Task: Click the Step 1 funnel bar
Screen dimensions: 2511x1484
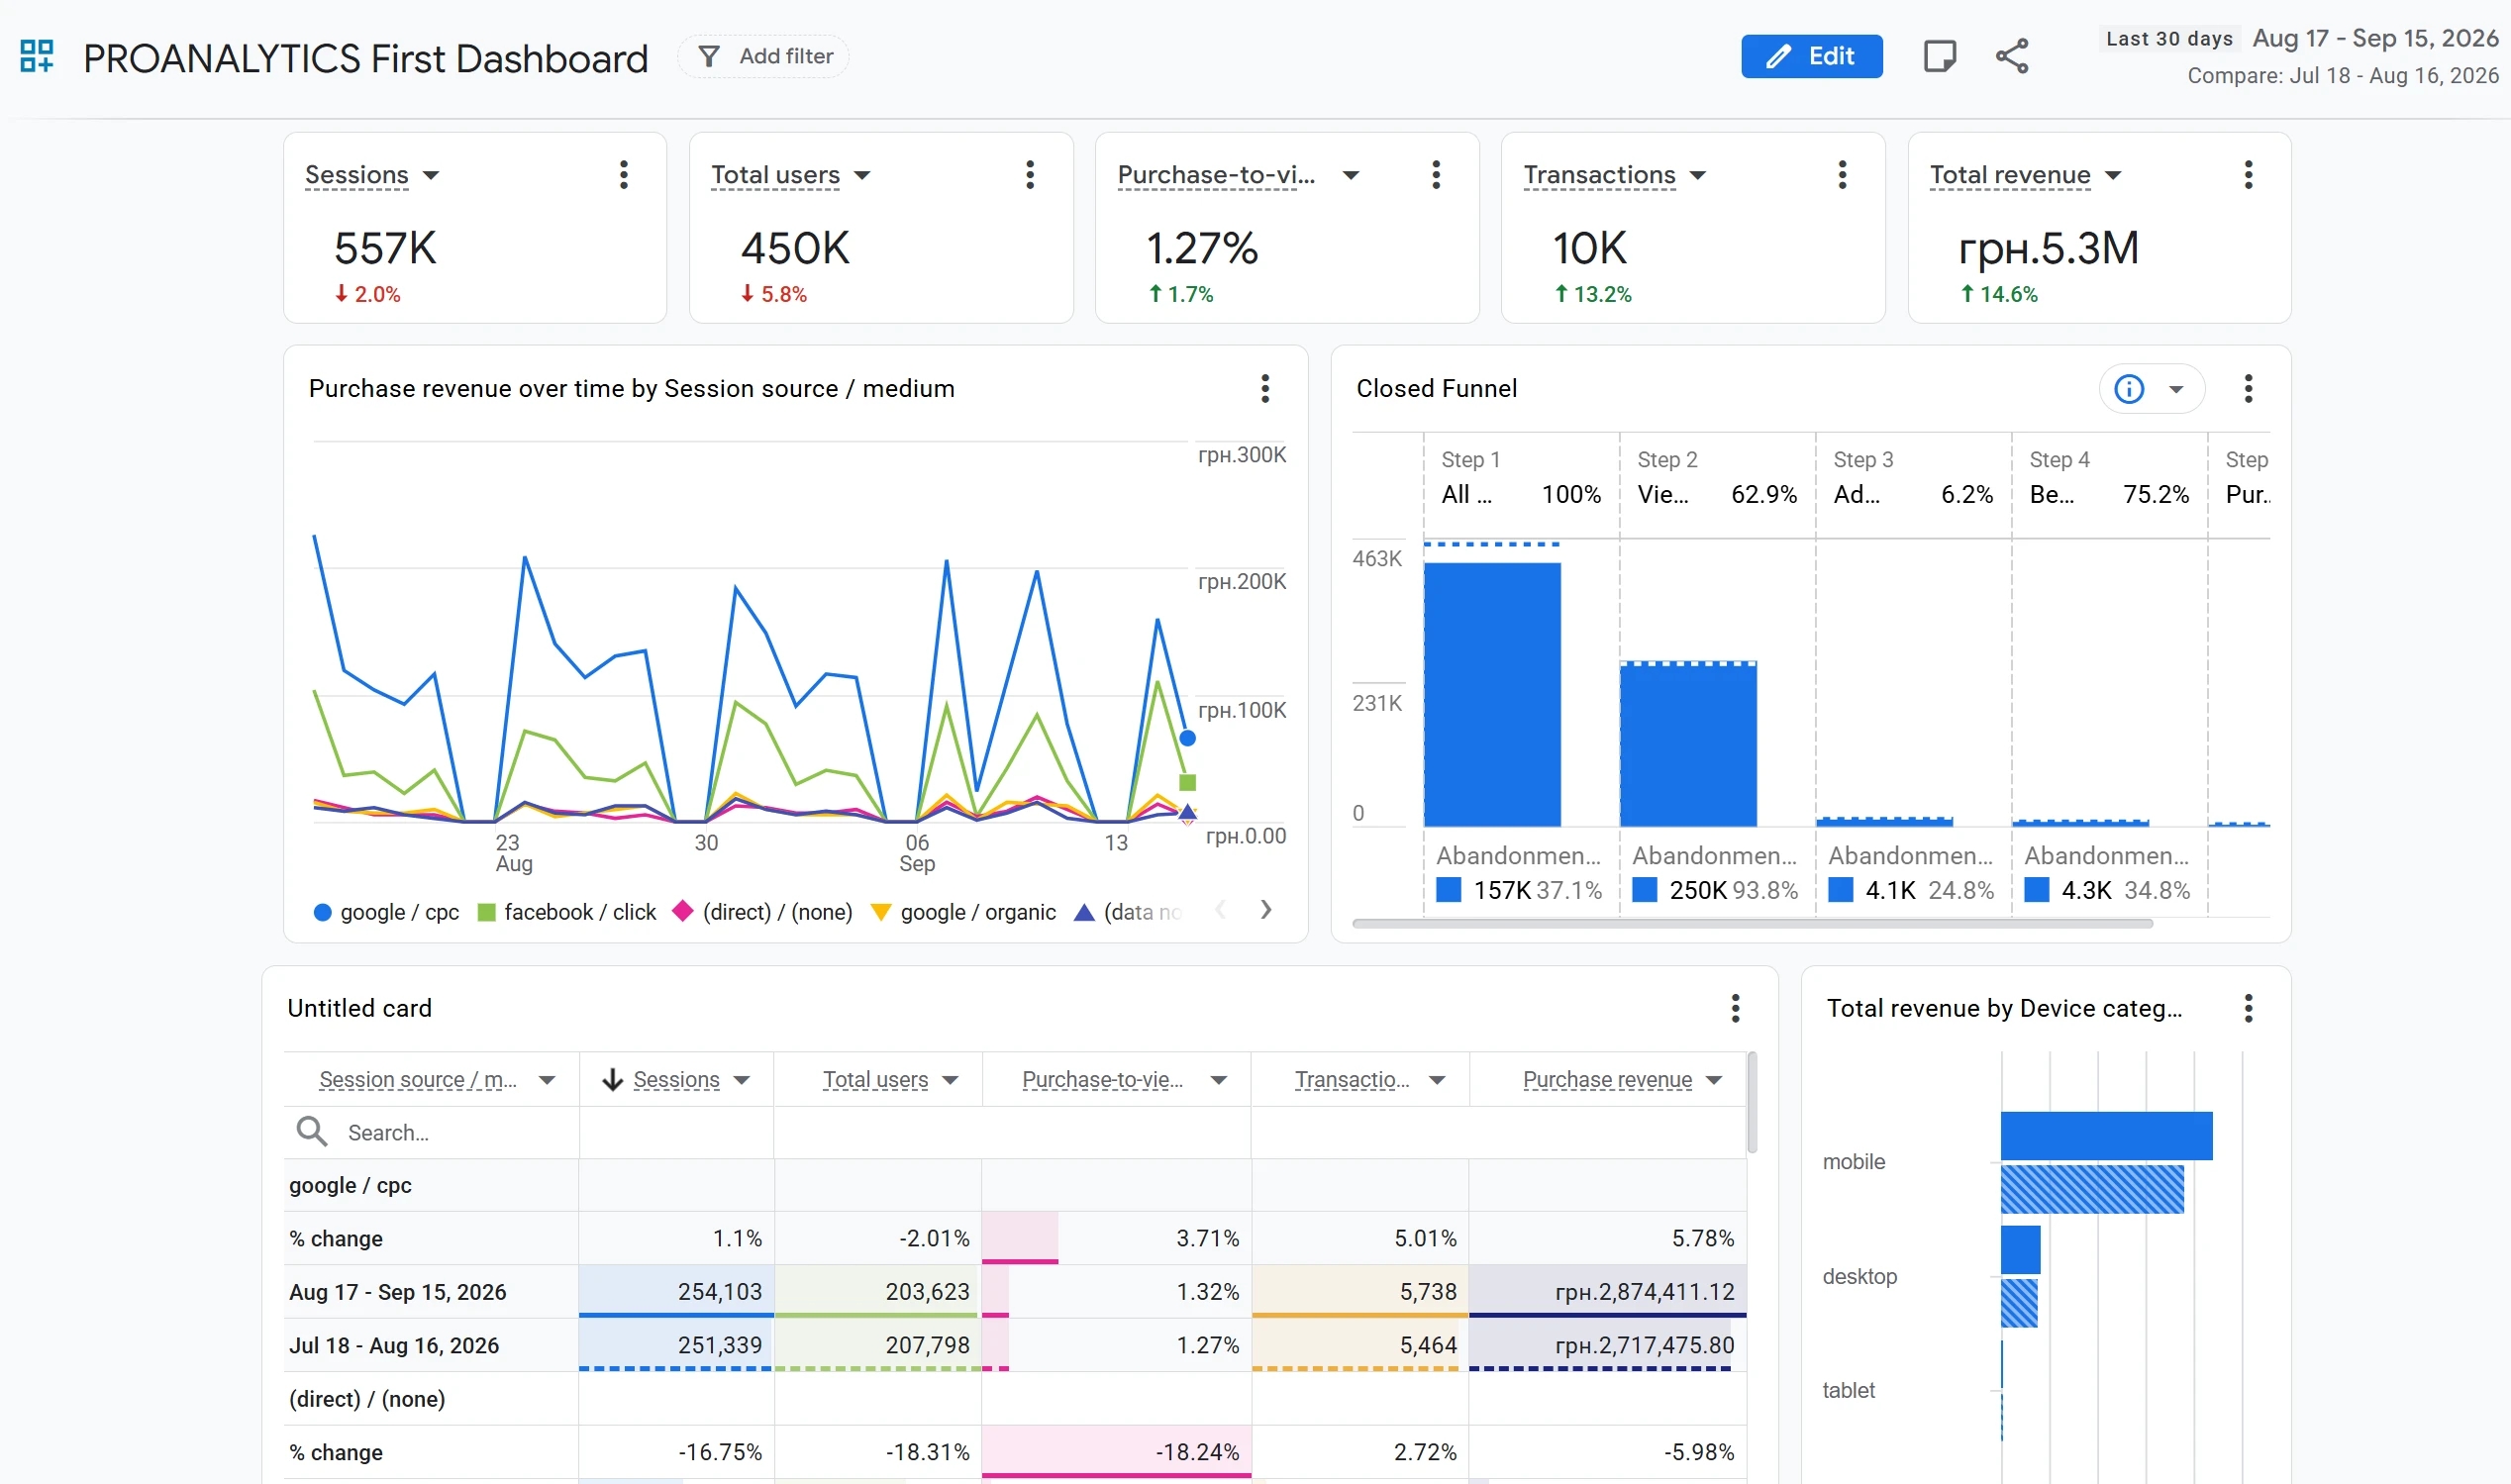Action: (x=1492, y=694)
